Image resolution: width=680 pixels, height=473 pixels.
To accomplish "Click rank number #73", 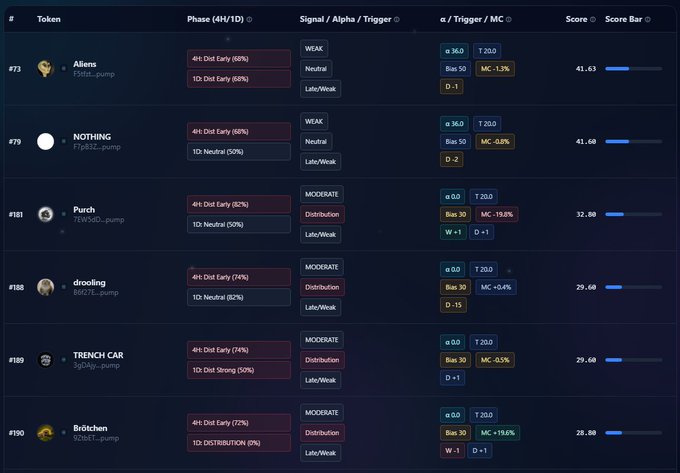I will point(15,69).
